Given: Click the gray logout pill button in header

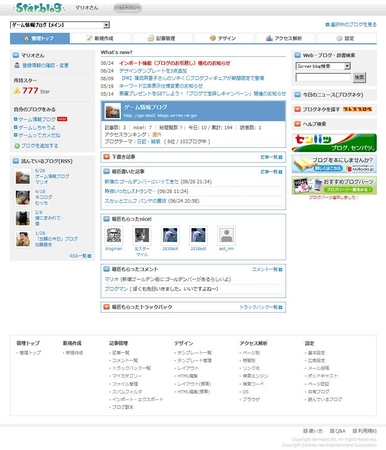Looking at the screenshot, I should click(x=127, y=8).
